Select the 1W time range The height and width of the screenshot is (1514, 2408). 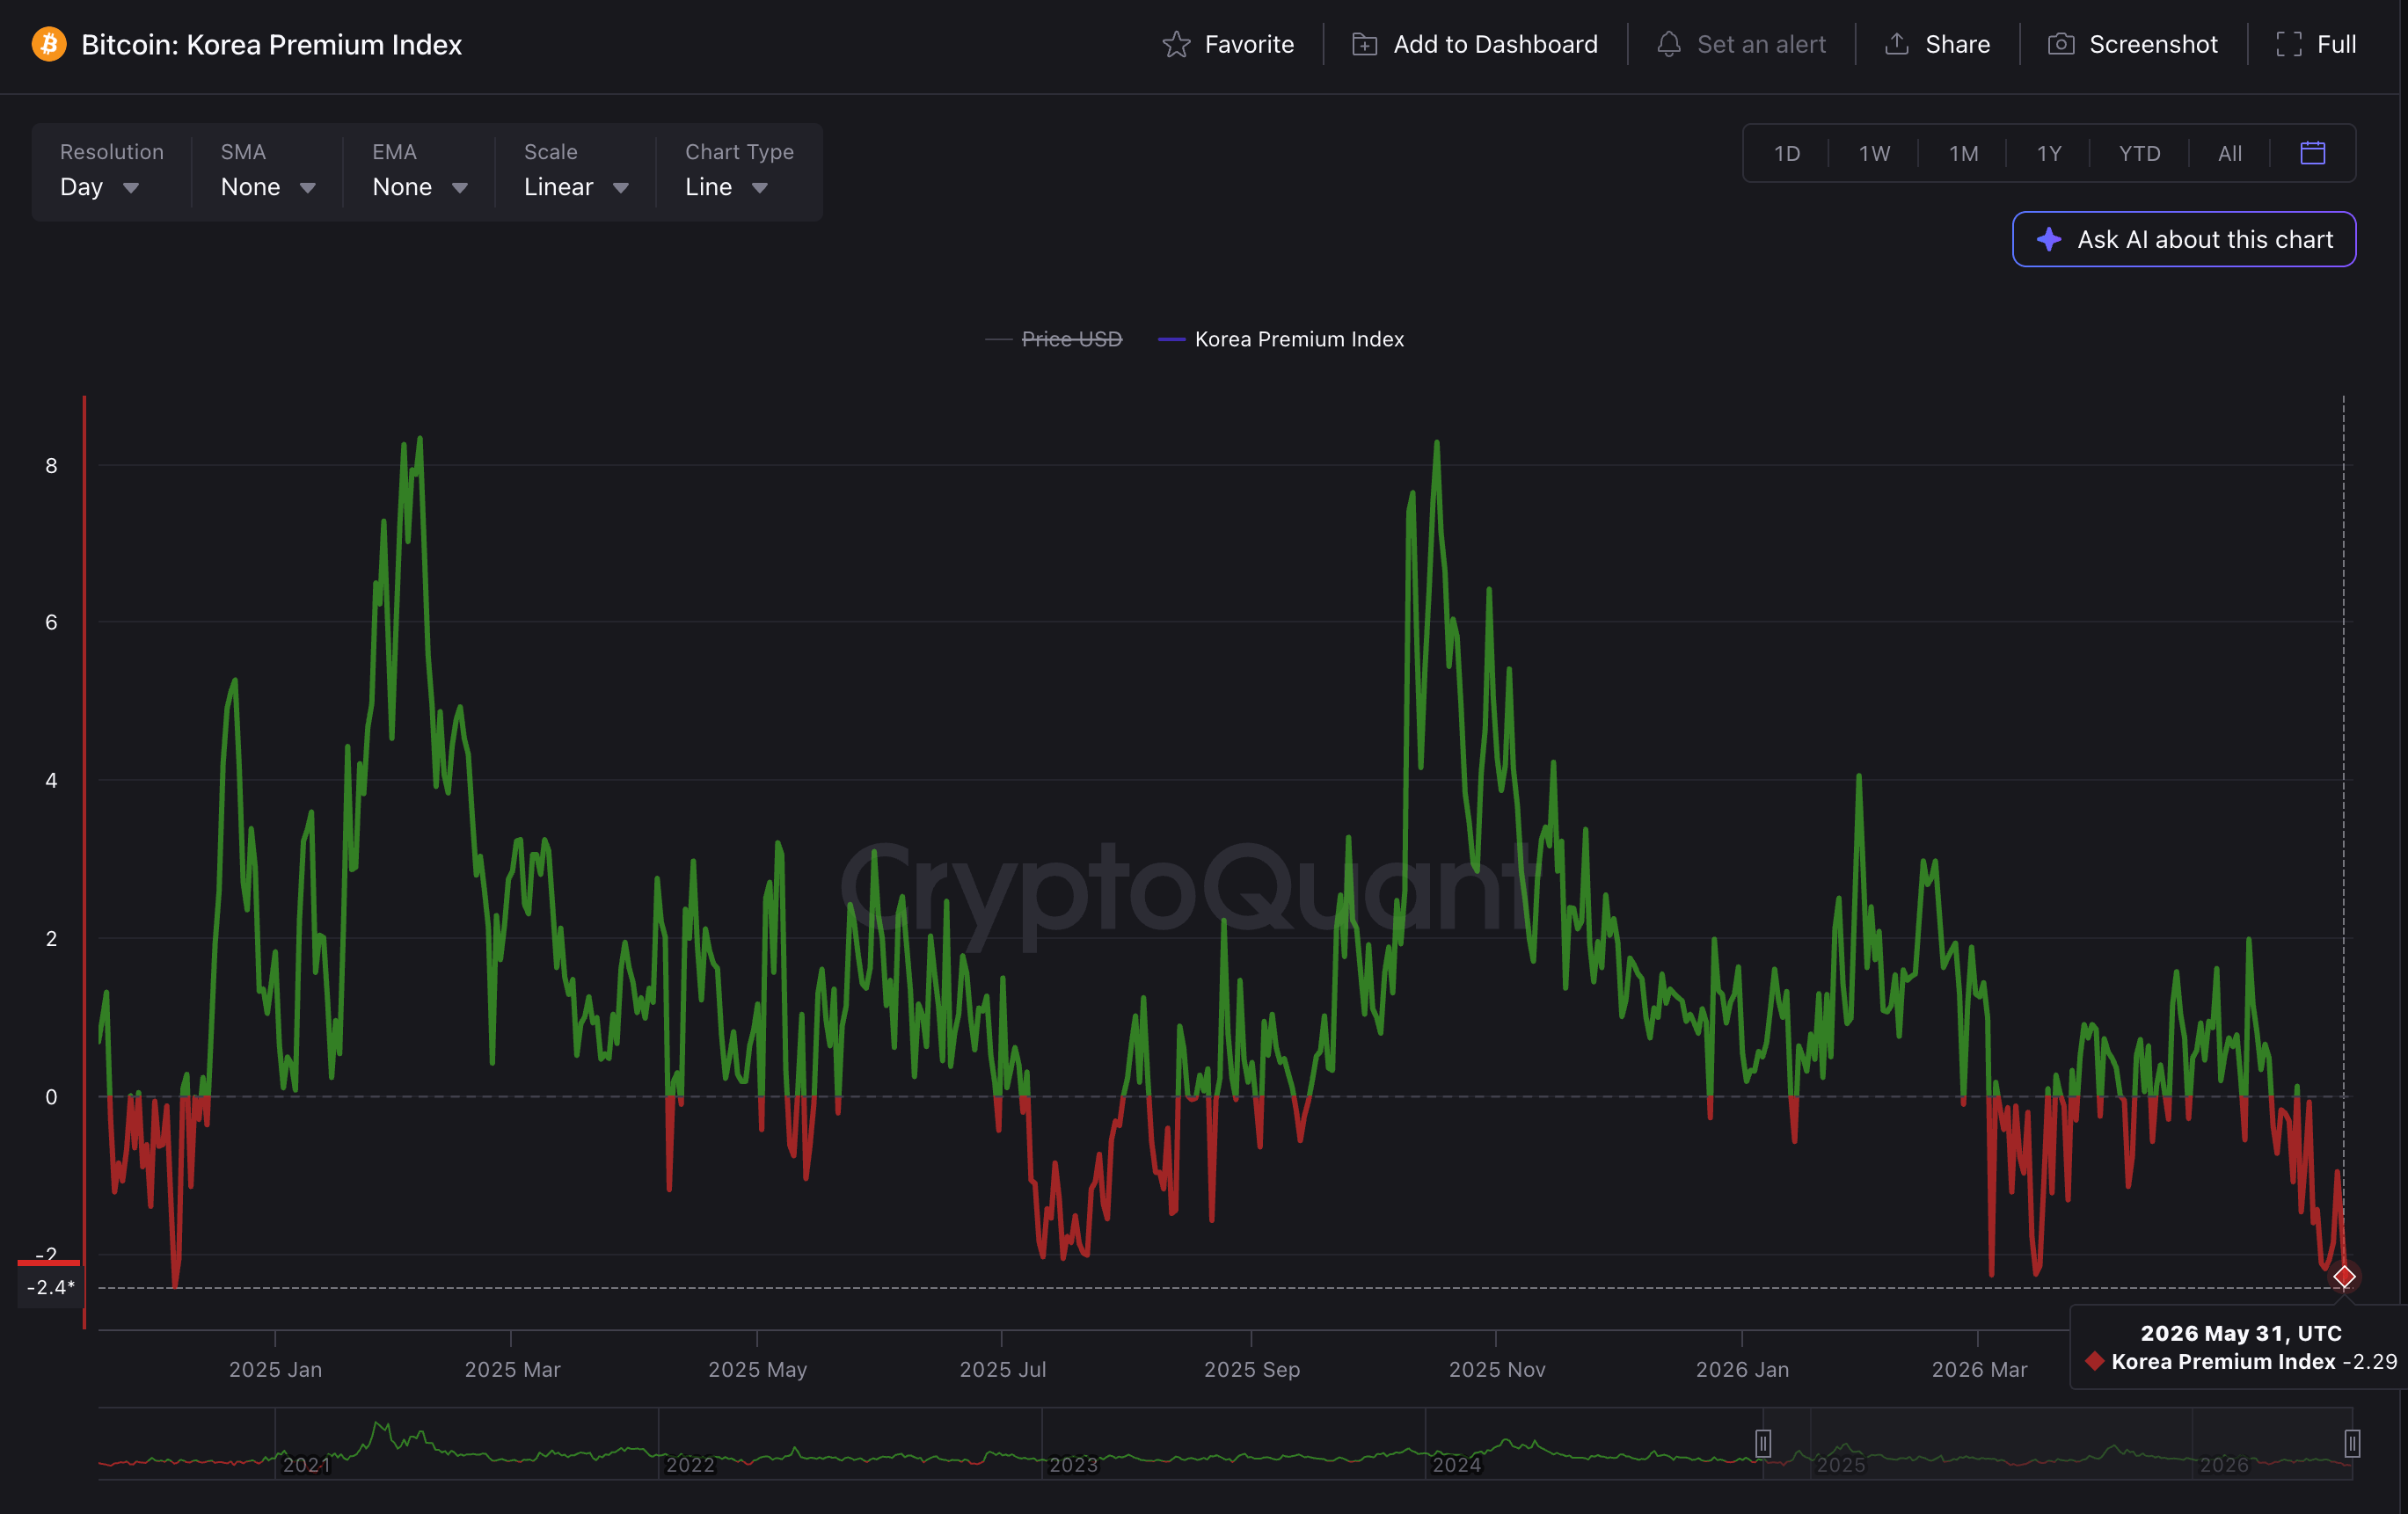pyautogui.click(x=1874, y=153)
